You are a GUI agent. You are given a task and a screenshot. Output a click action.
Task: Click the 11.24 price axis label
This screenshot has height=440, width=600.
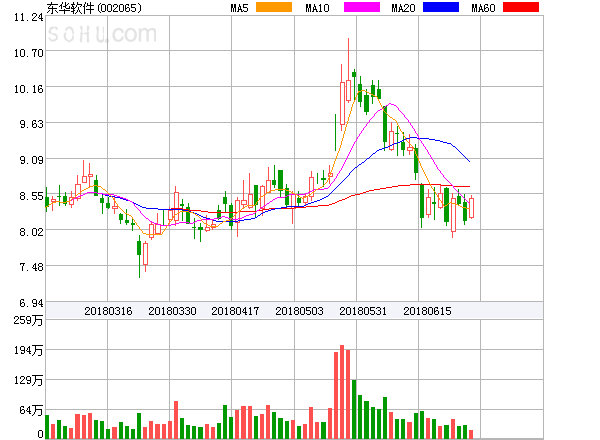(x=29, y=17)
